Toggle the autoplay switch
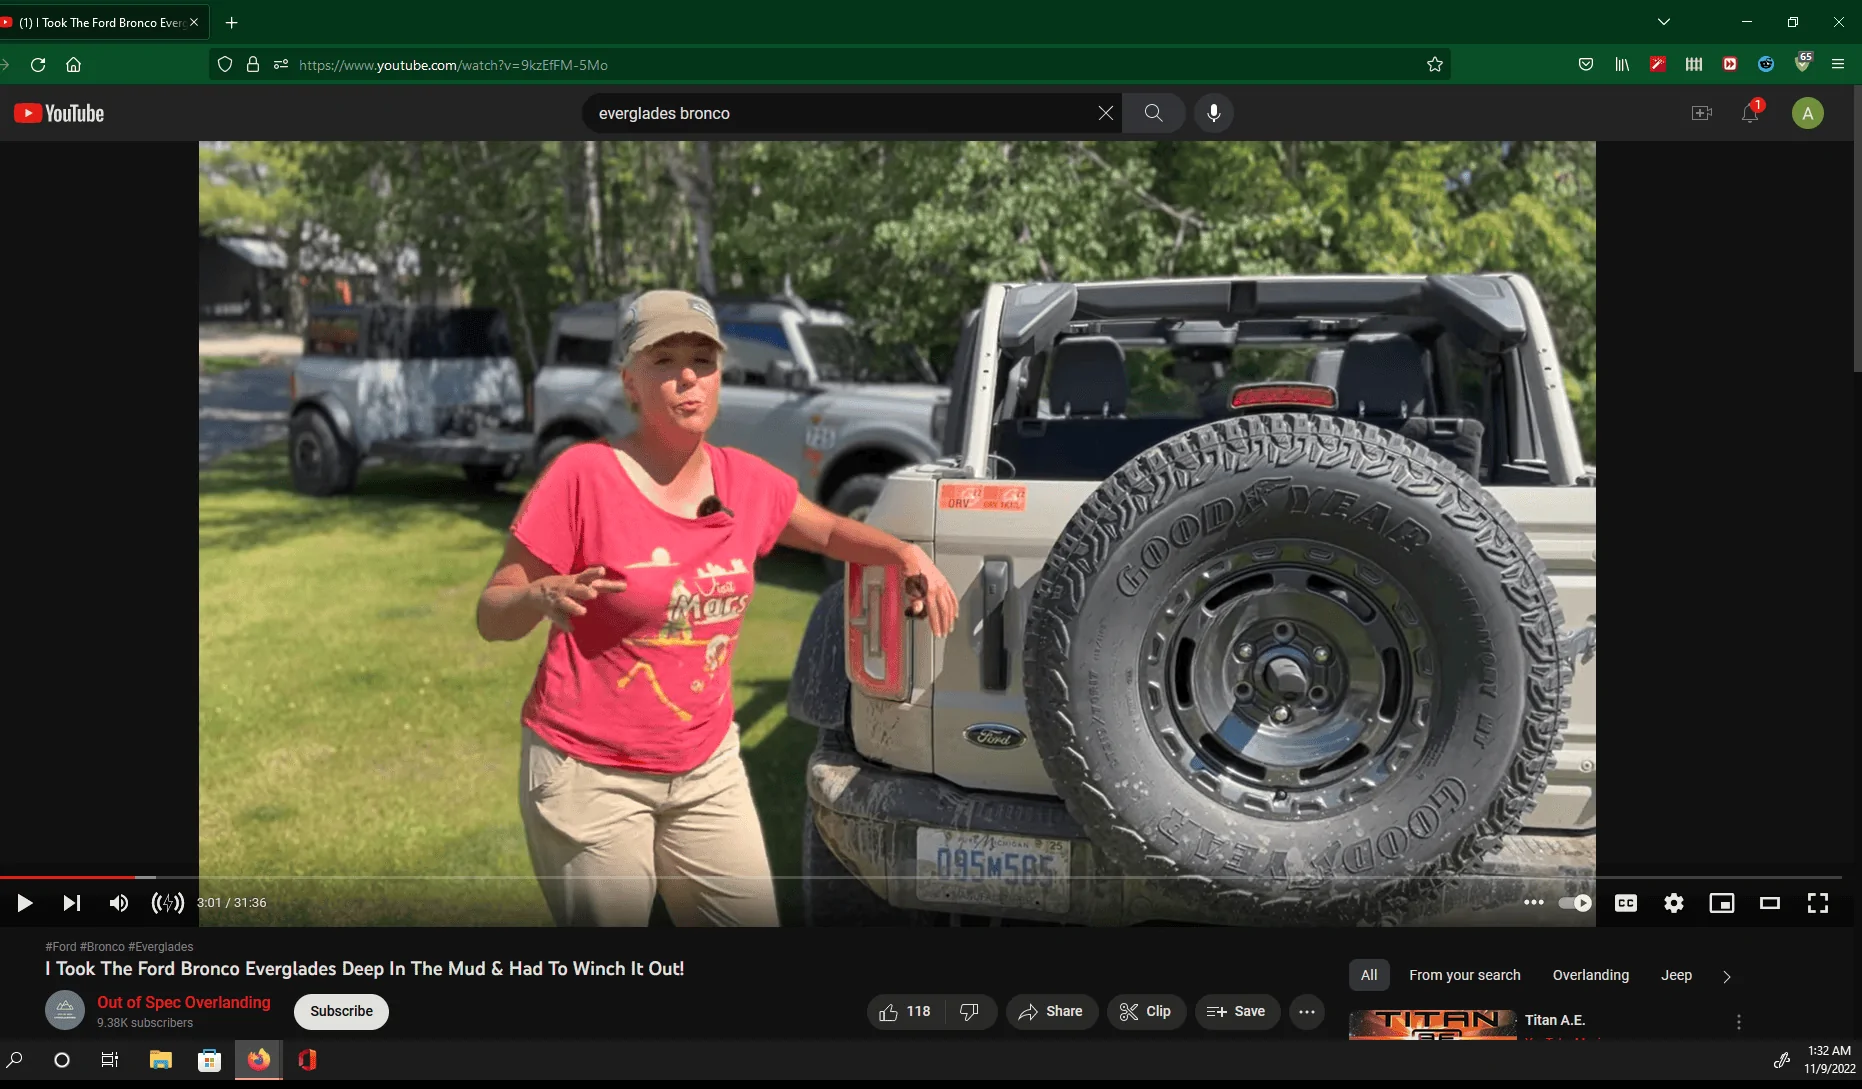Viewport: 1862px width, 1089px height. pos(1576,903)
